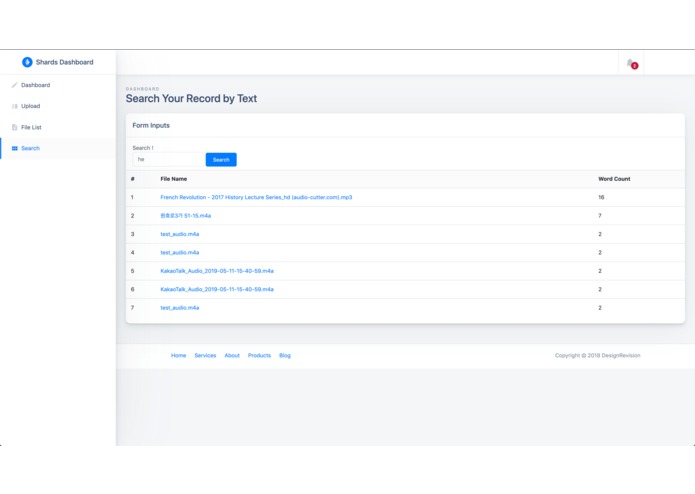The height and width of the screenshot is (494, 695).
Task: Select word count value 7
Action: tap(600, 216)
